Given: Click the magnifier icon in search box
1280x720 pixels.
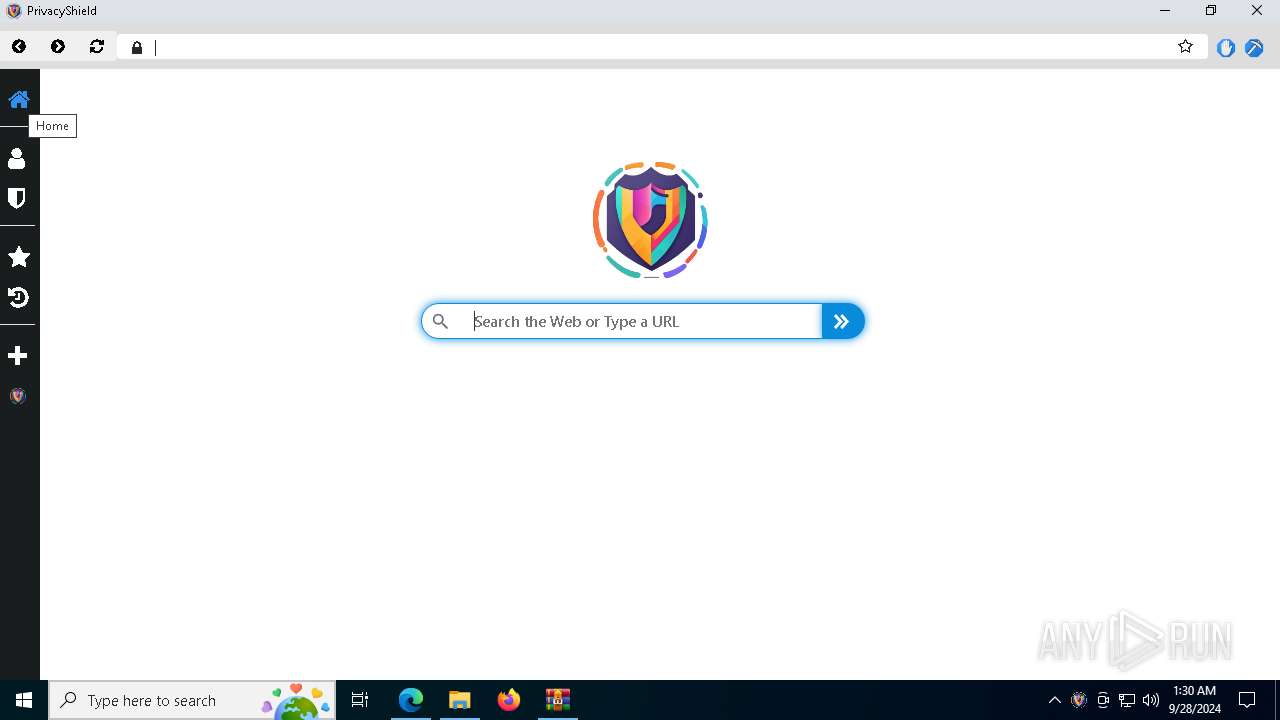Looking at the screenshot, I should point(440,321).
